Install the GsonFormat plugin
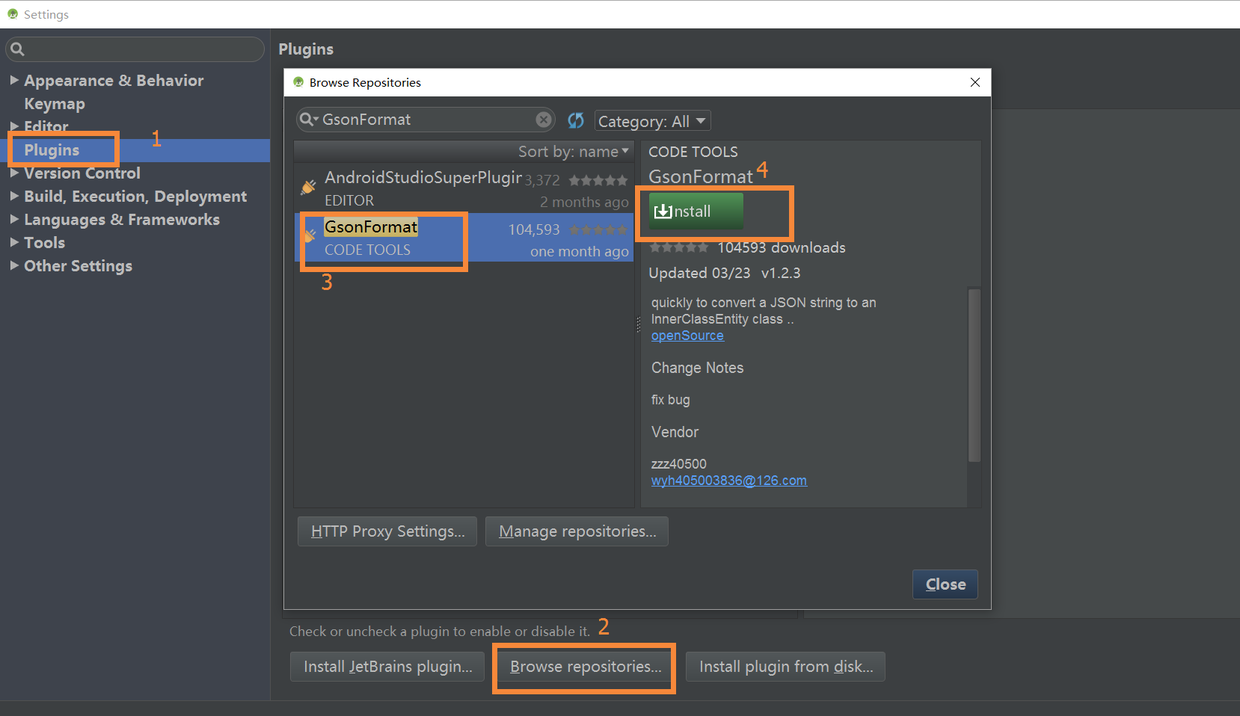Viewport: 1240px width, 716px height. (x=696, y=211)
